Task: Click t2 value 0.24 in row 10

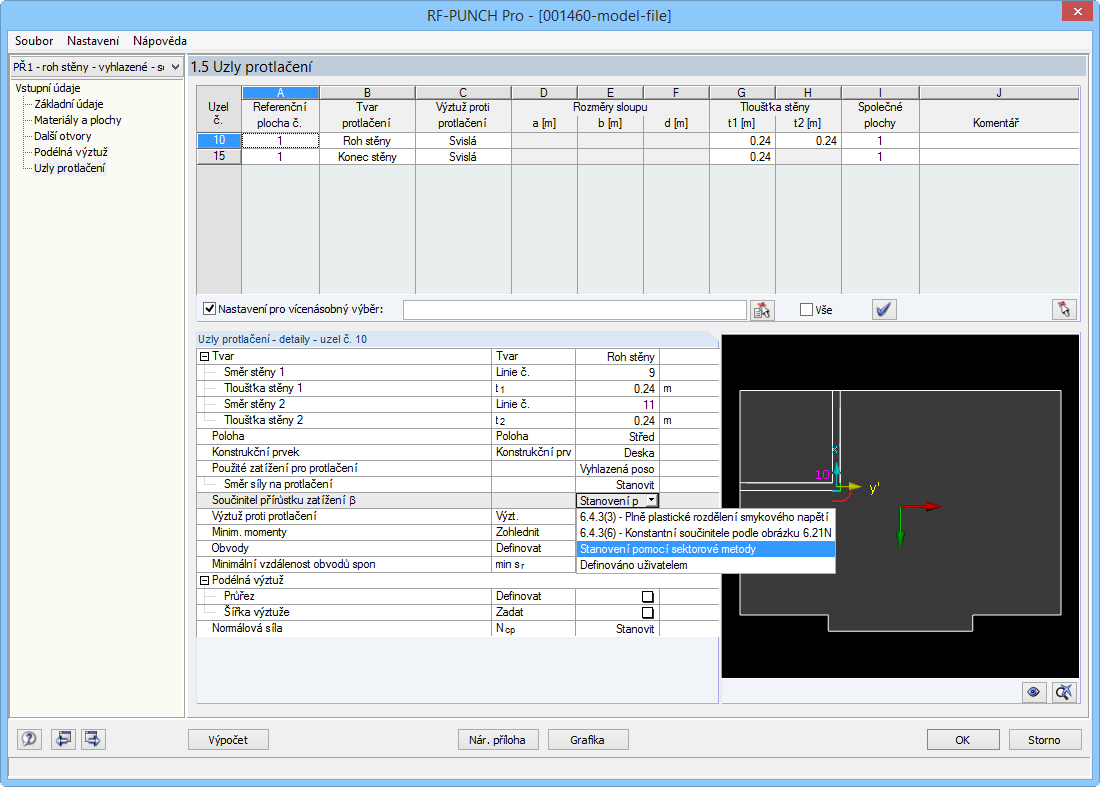Action: click(808, 140)
